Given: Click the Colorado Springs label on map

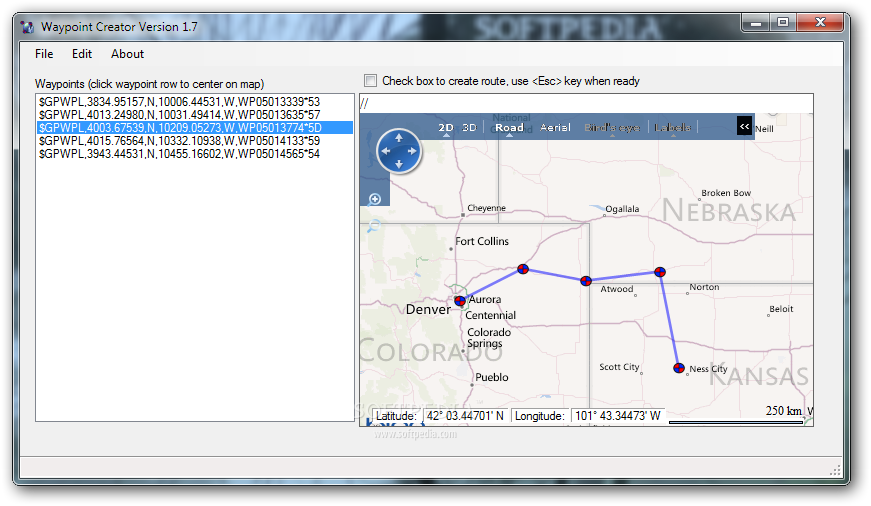Looking at the screenshot, I should pos(488,338).
